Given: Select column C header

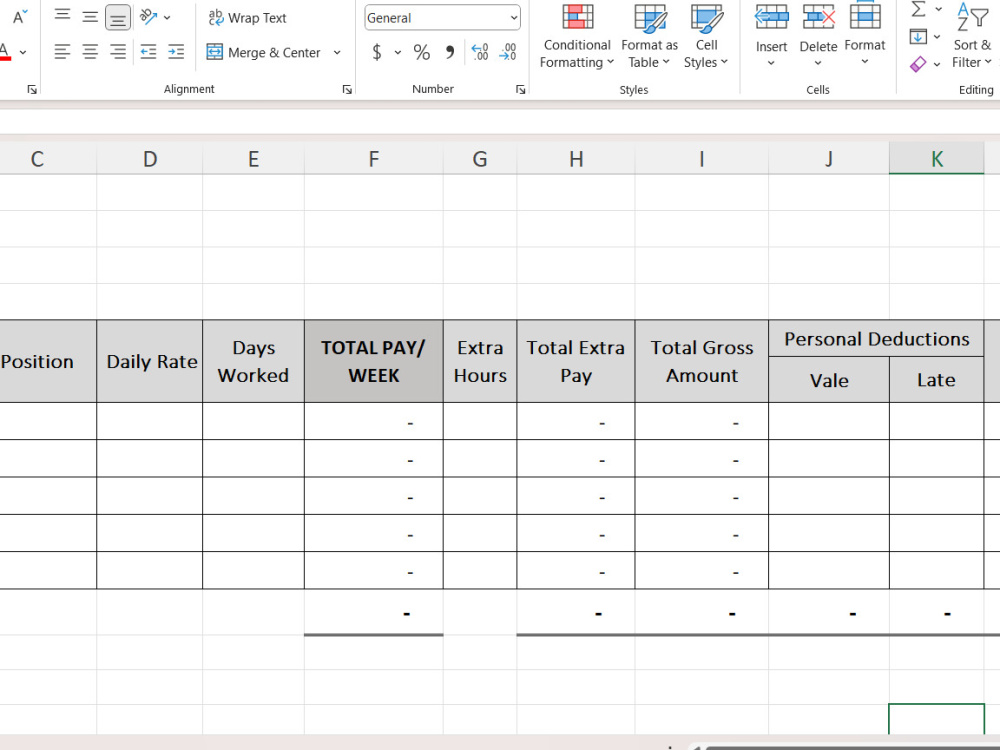Looking at the screenshot, I should pos(48,158).
